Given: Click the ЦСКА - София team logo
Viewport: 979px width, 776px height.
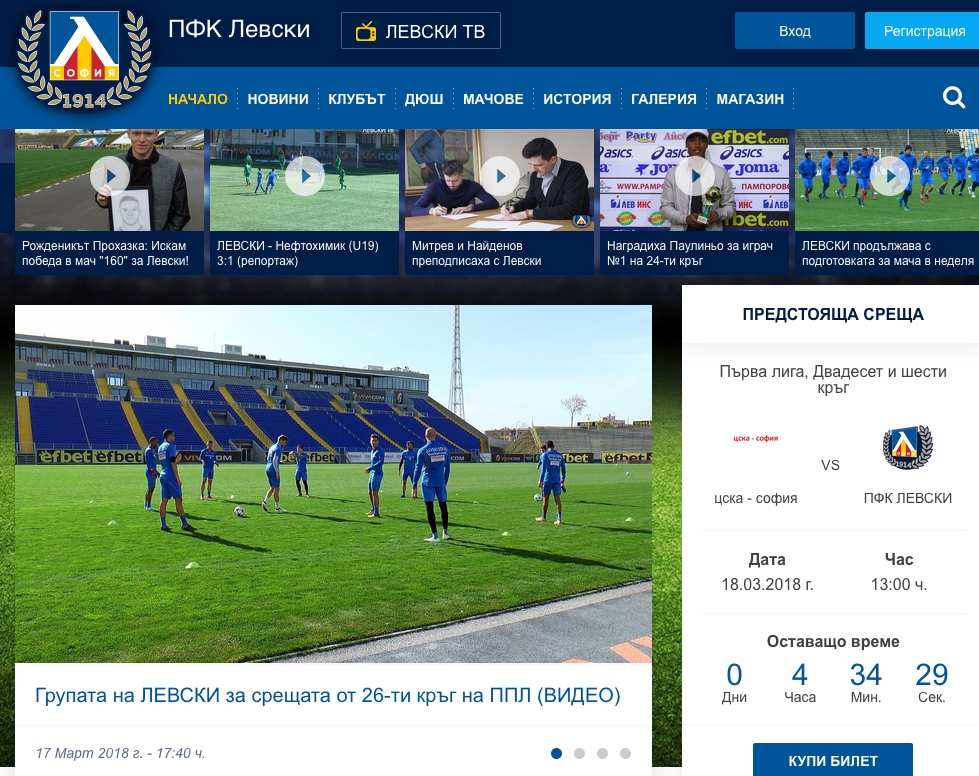Looking at the screenshot, I should tap(755, 439).
